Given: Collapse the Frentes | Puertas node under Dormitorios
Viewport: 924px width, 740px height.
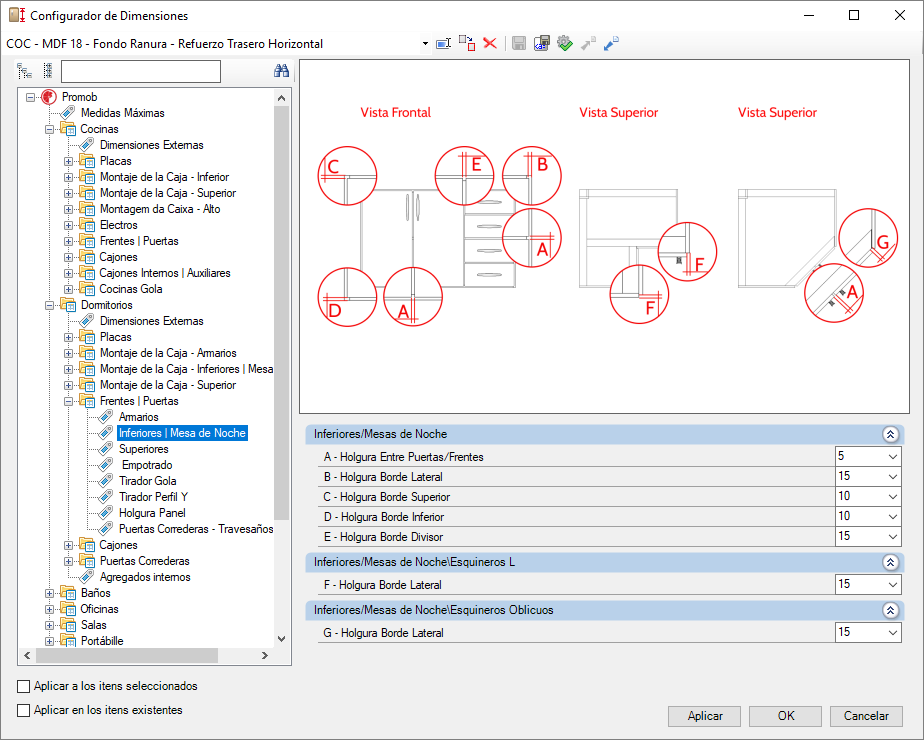Looking at the screenshot, I should (68, 401).
